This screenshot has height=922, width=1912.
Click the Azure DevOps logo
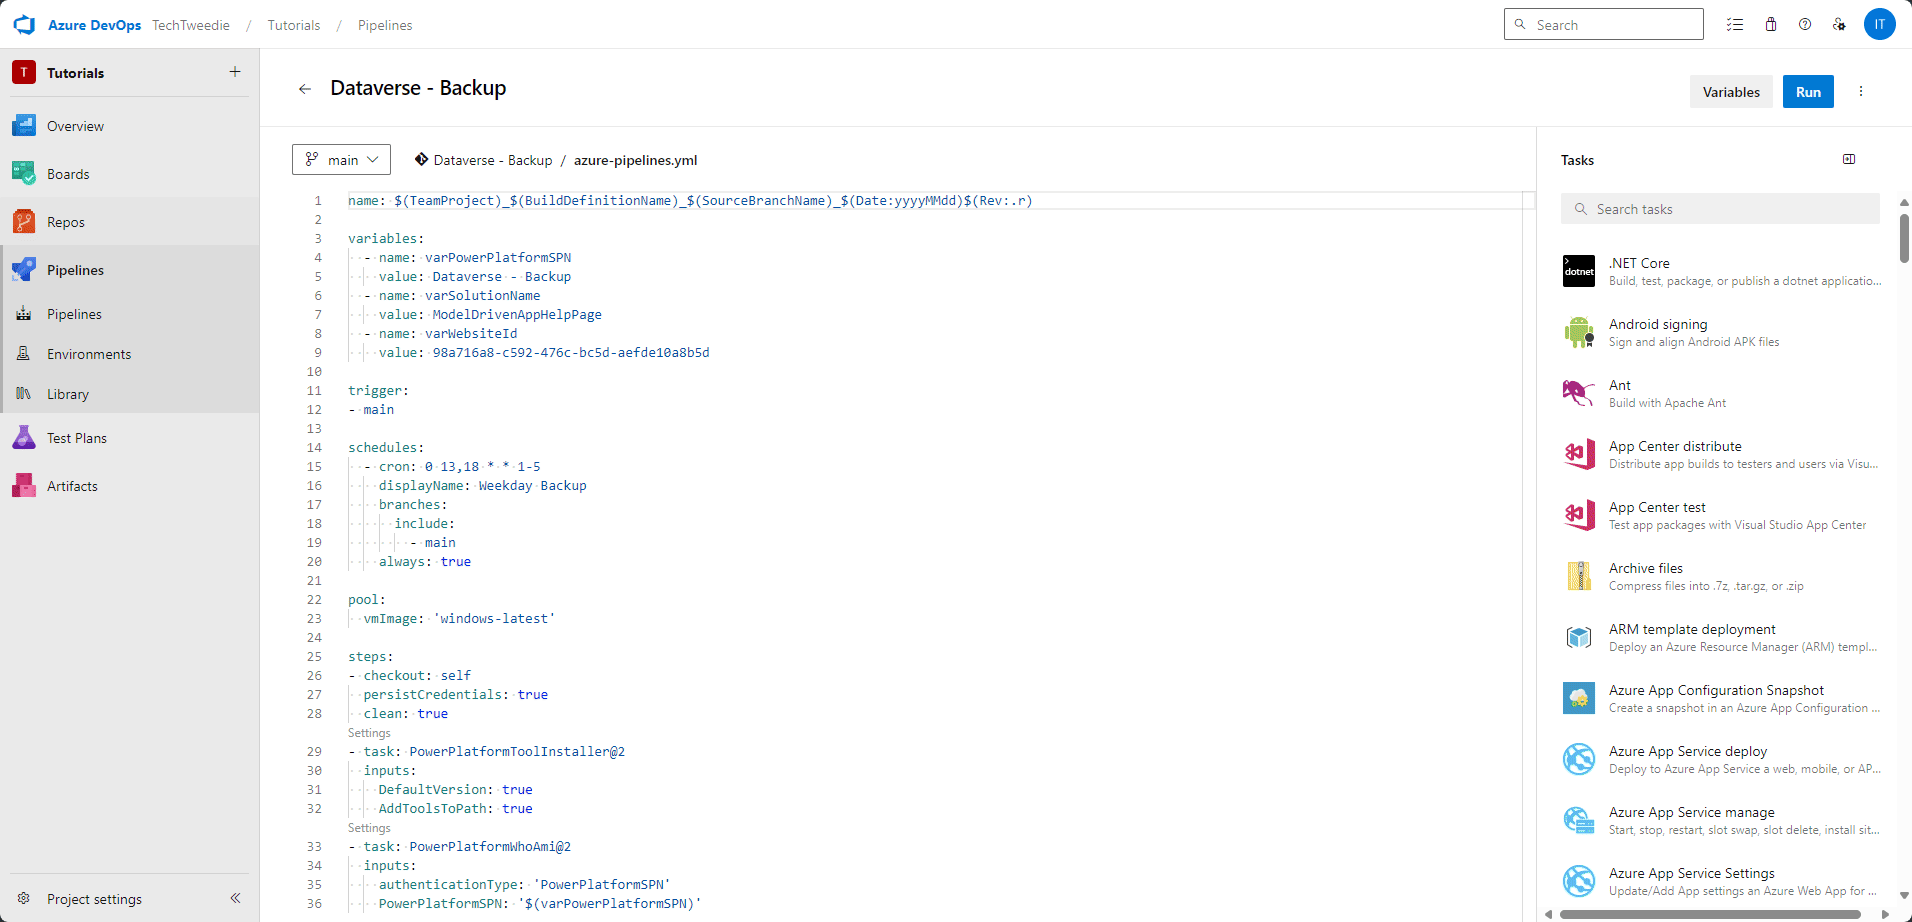[24, 24]
